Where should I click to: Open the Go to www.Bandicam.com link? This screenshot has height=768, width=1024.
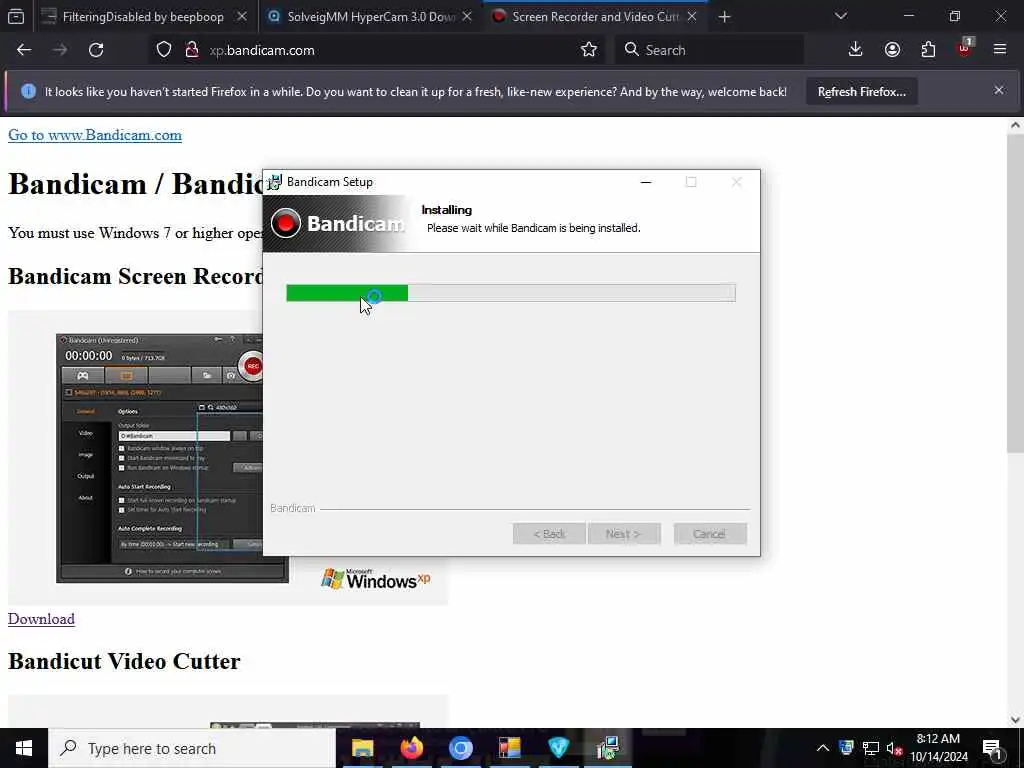tap(95, 135)
